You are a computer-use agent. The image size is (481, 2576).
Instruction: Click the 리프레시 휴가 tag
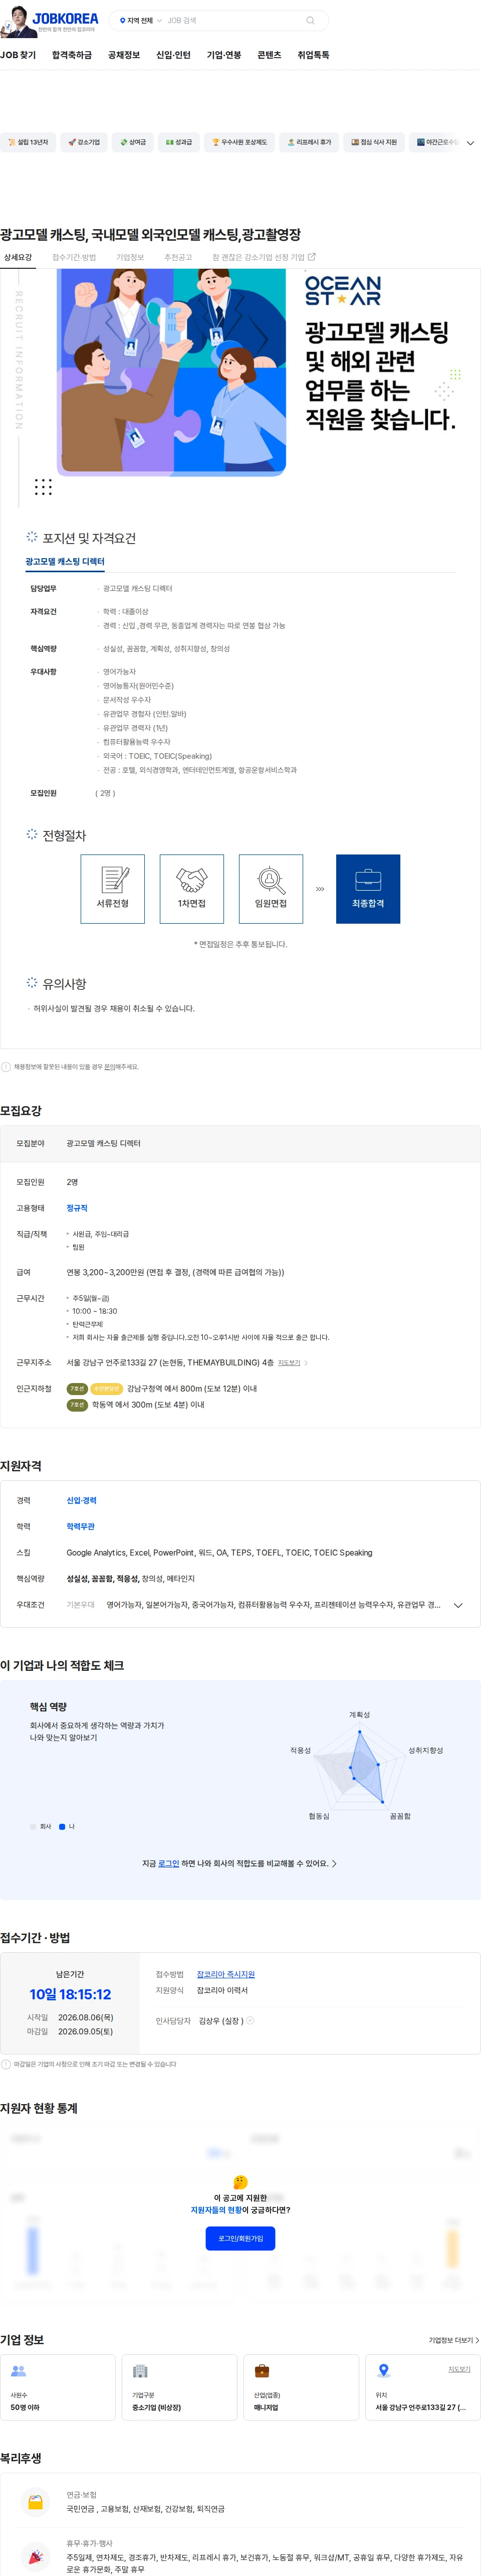coord(309,142)
